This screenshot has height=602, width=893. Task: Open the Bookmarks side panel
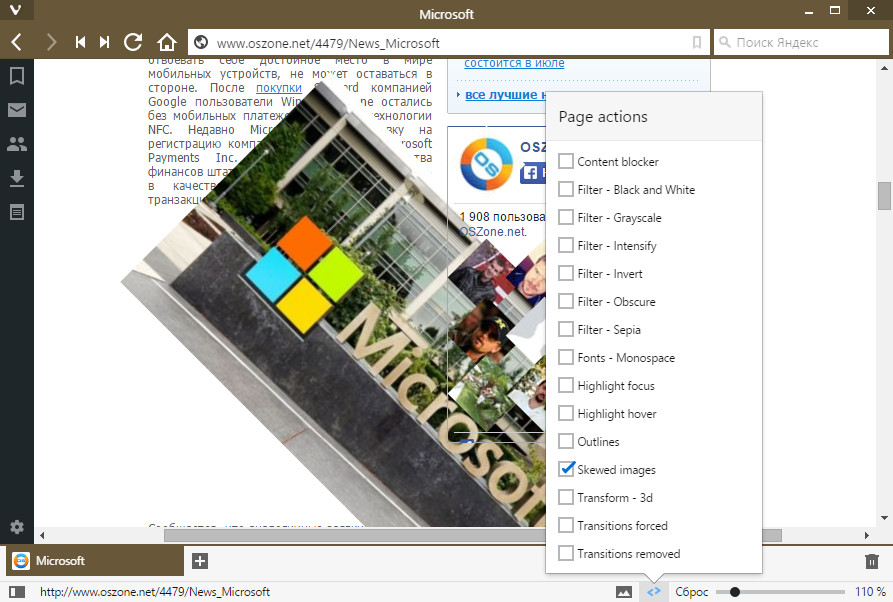pos(17,76)
